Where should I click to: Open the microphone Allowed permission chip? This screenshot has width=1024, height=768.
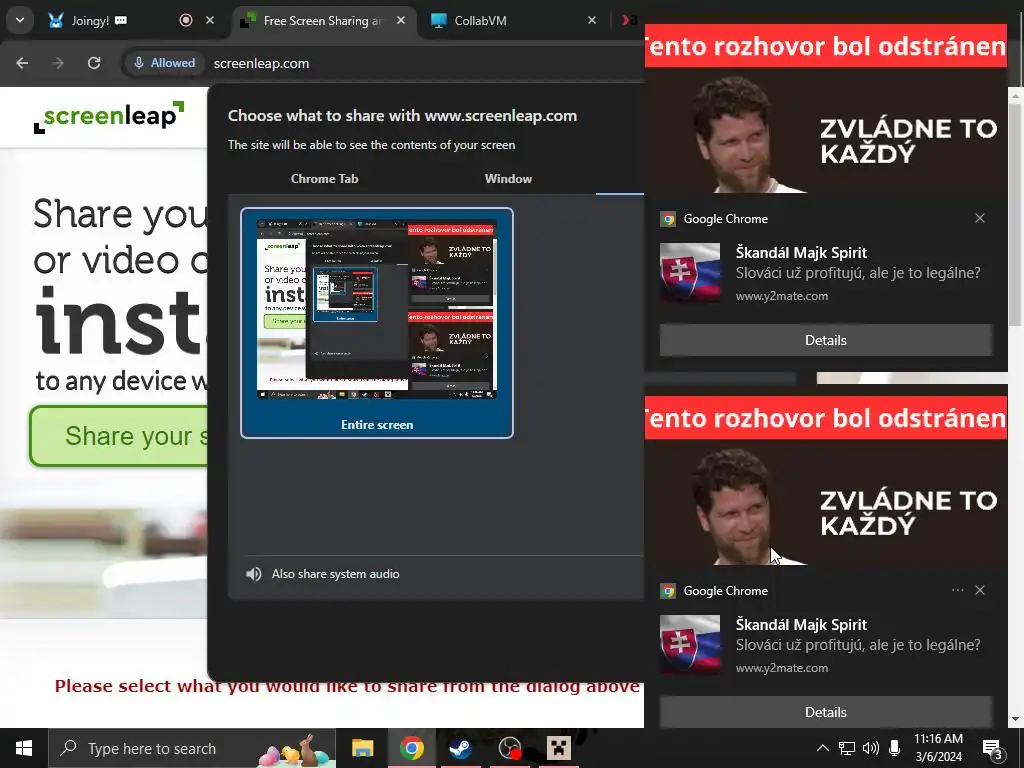[164, 63]
